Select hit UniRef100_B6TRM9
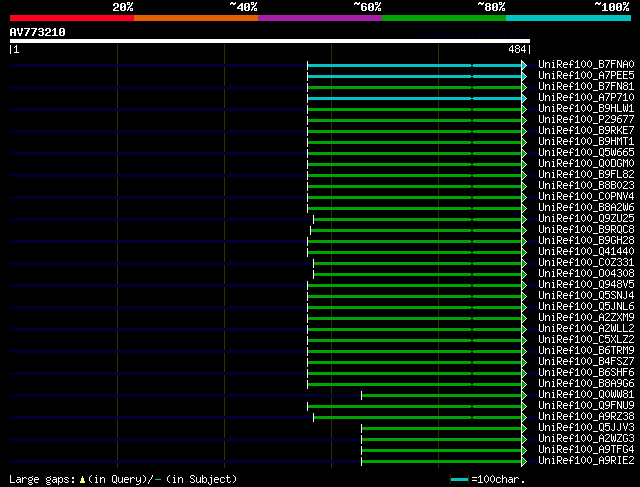This screenshot has height=487, width=640. pyautogui.click(x=586, y=351)
